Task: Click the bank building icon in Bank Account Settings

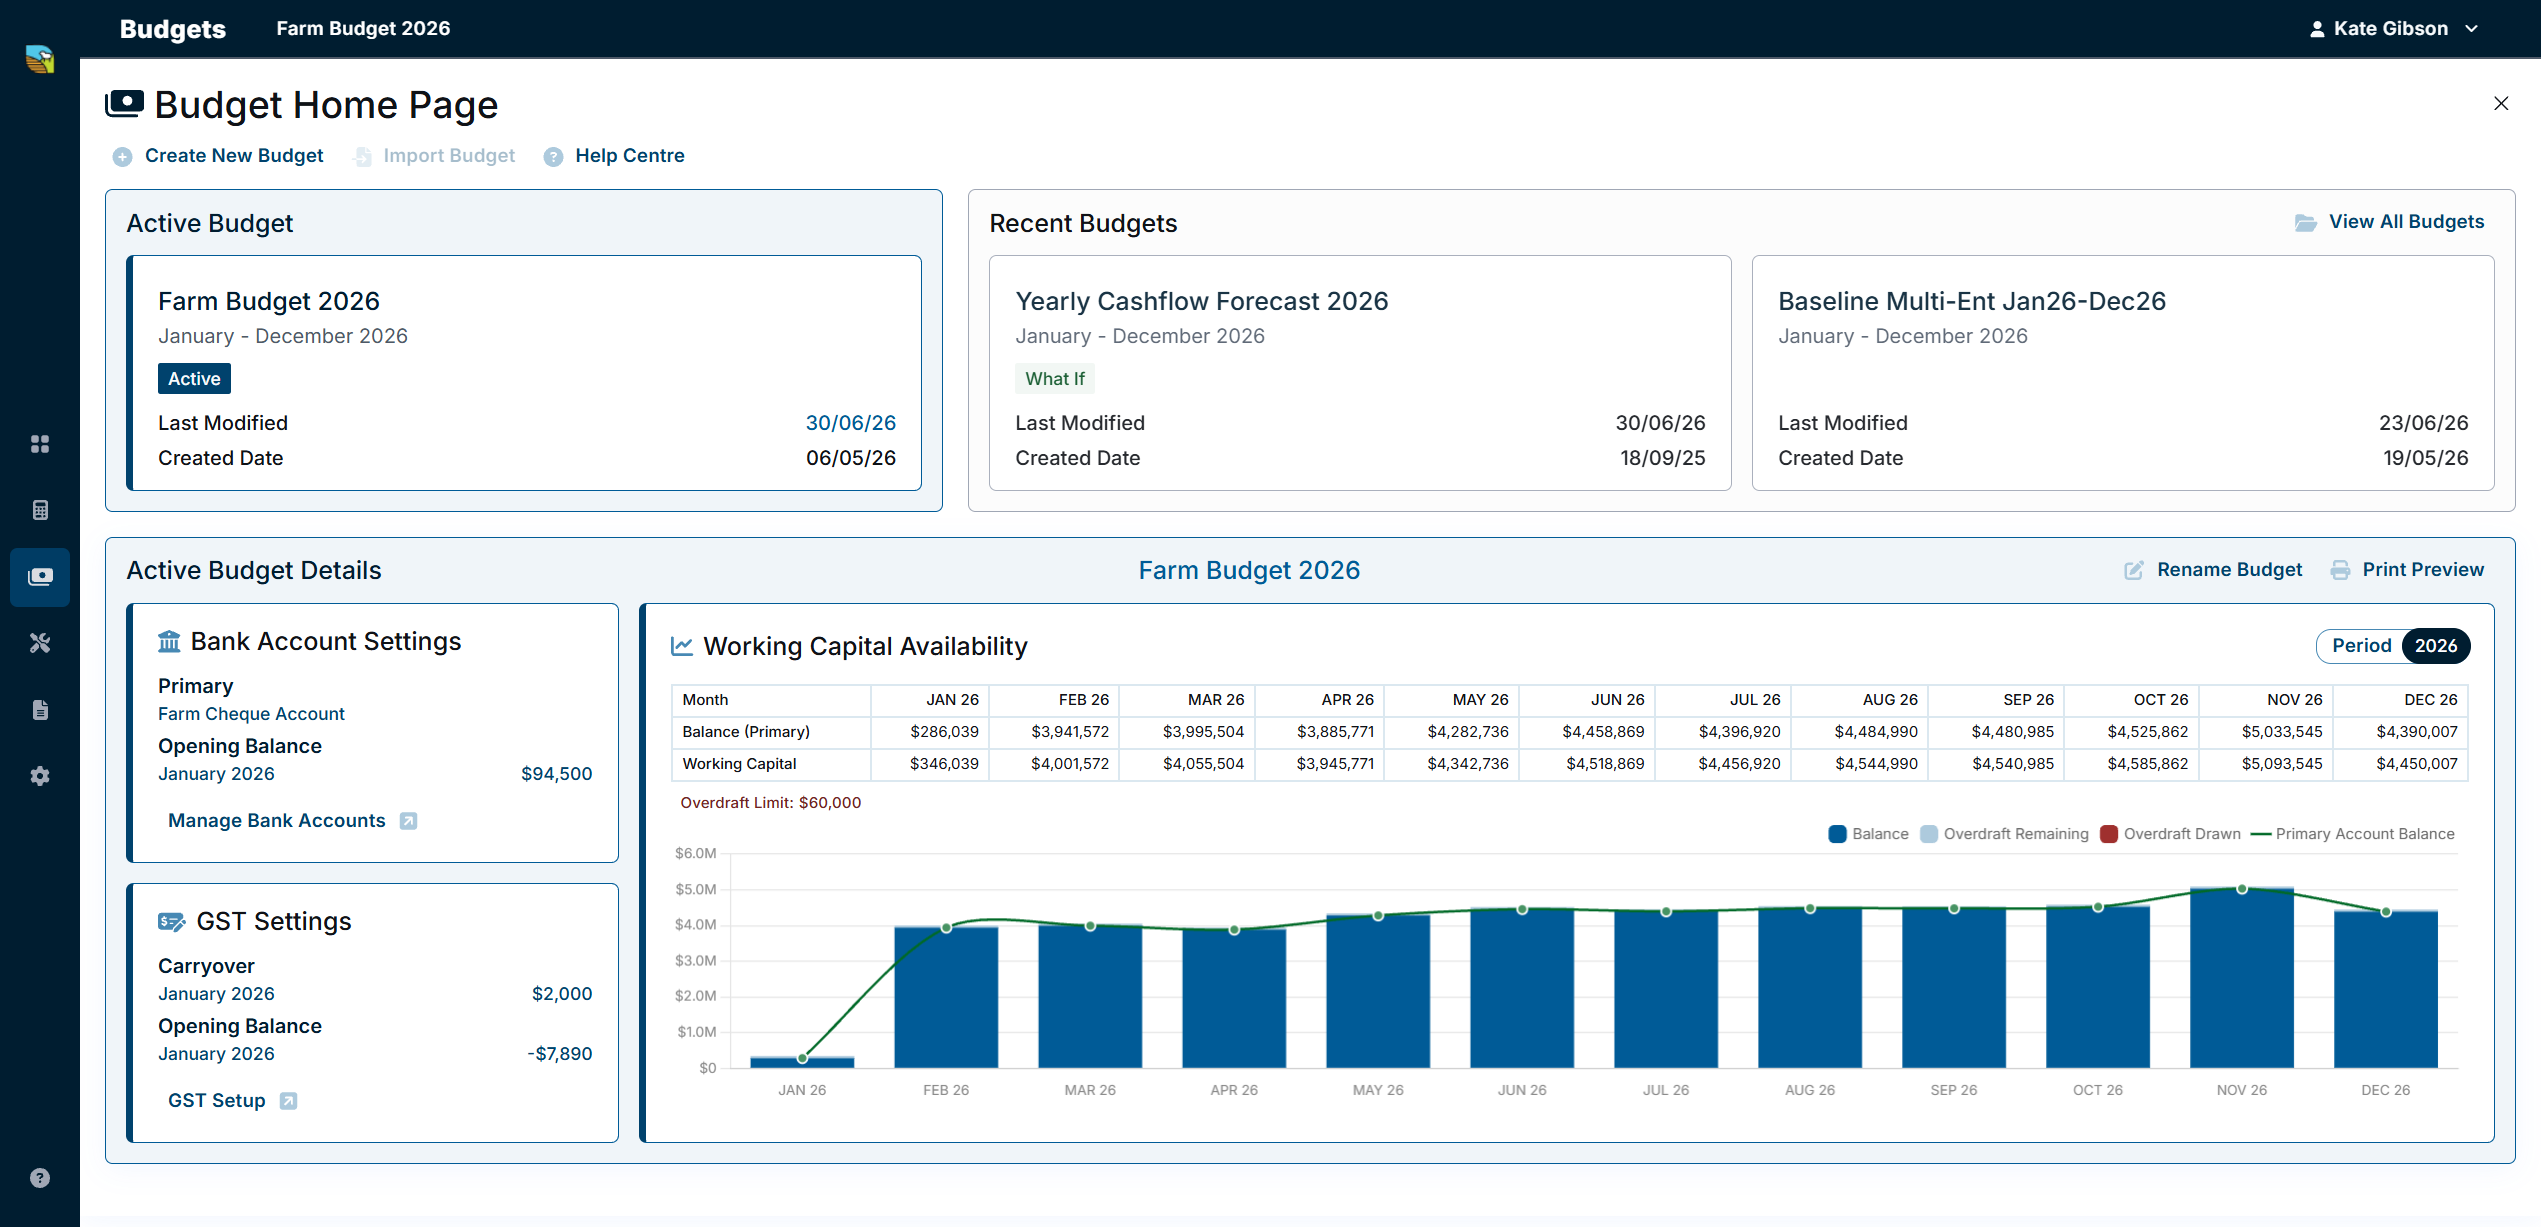Action: click(x=169, y=641)
